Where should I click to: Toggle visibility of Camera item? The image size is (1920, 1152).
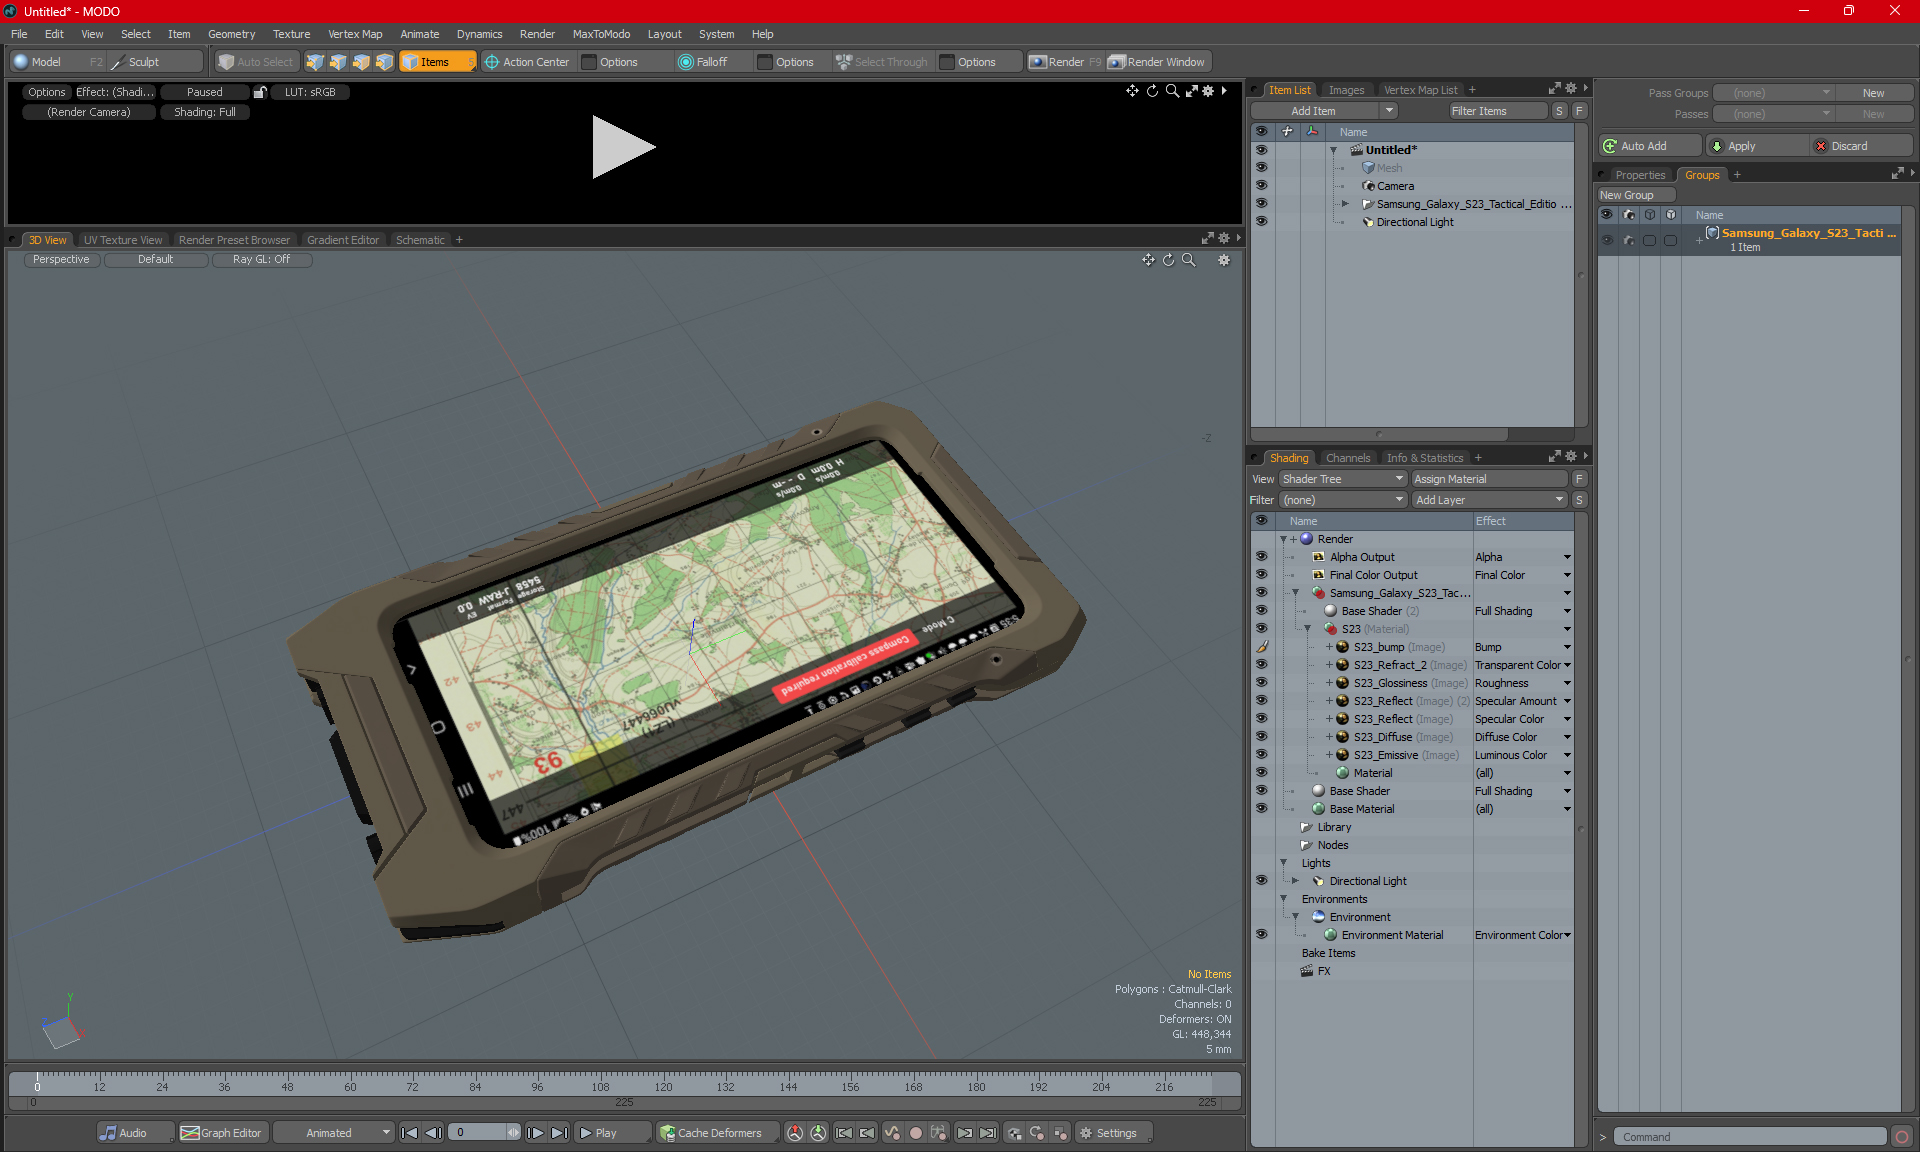[1261, 186]
